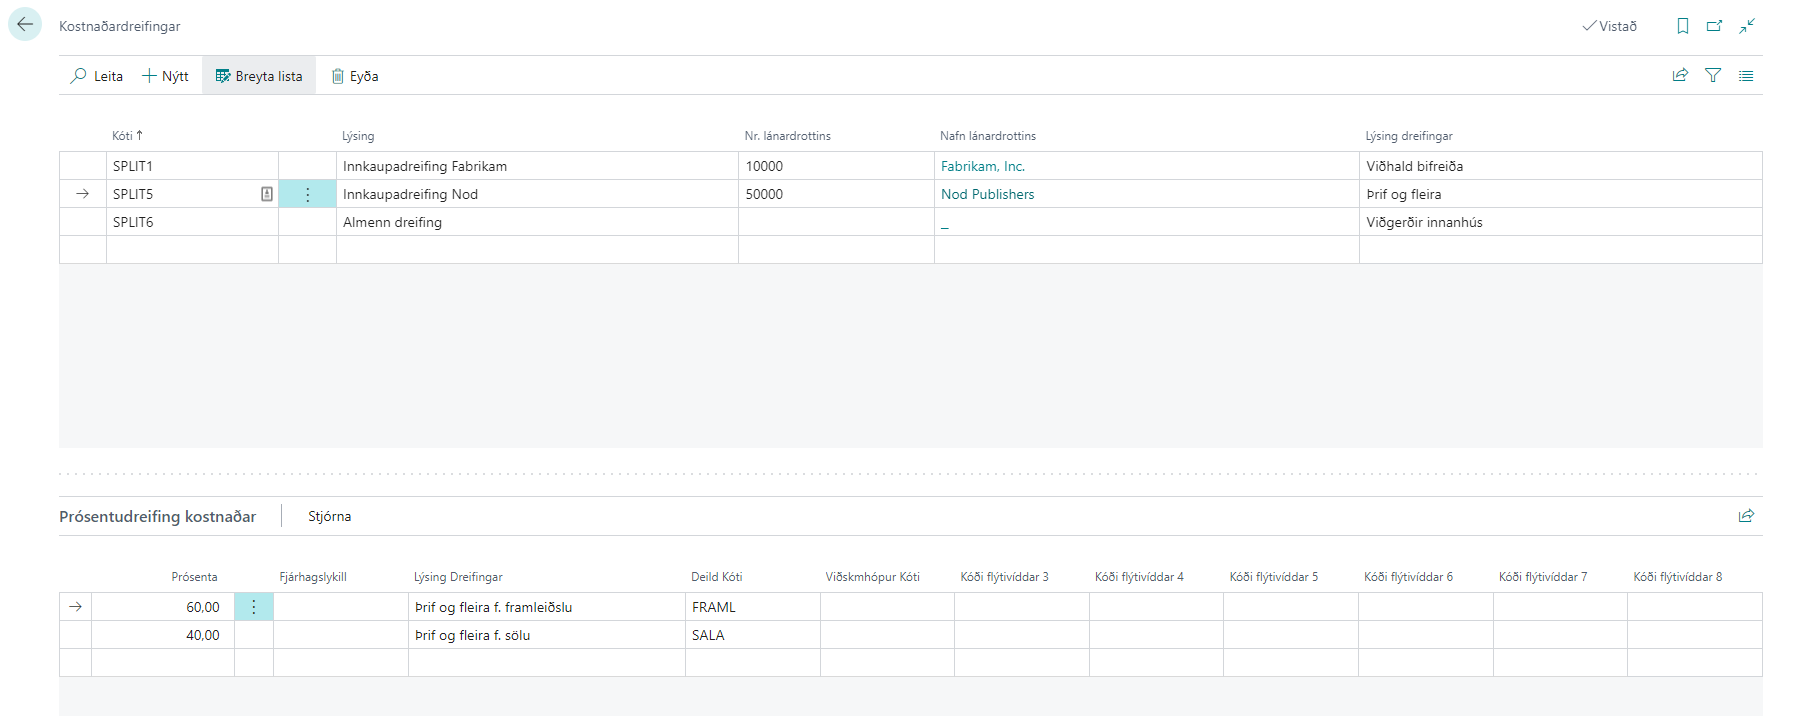Open the Fabrikam, Inc. vendor link

(x=982, y=166)
